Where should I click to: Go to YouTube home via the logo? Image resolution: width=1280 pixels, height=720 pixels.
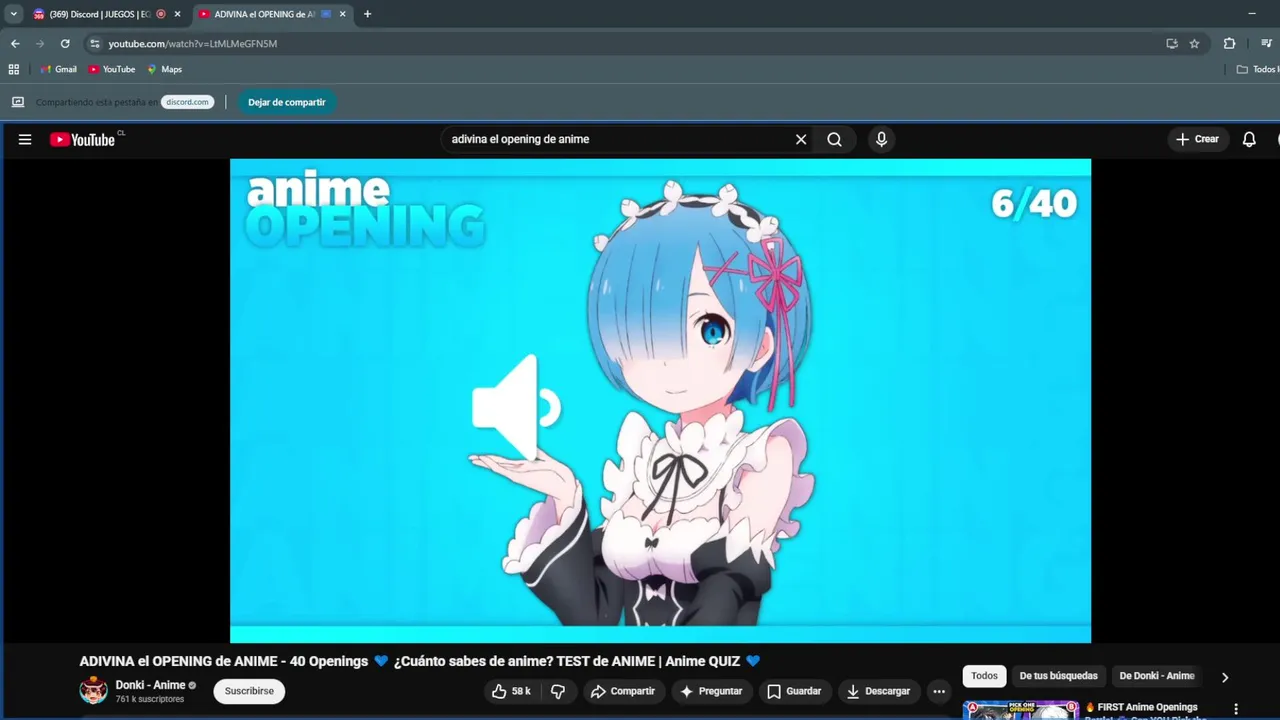83,140
